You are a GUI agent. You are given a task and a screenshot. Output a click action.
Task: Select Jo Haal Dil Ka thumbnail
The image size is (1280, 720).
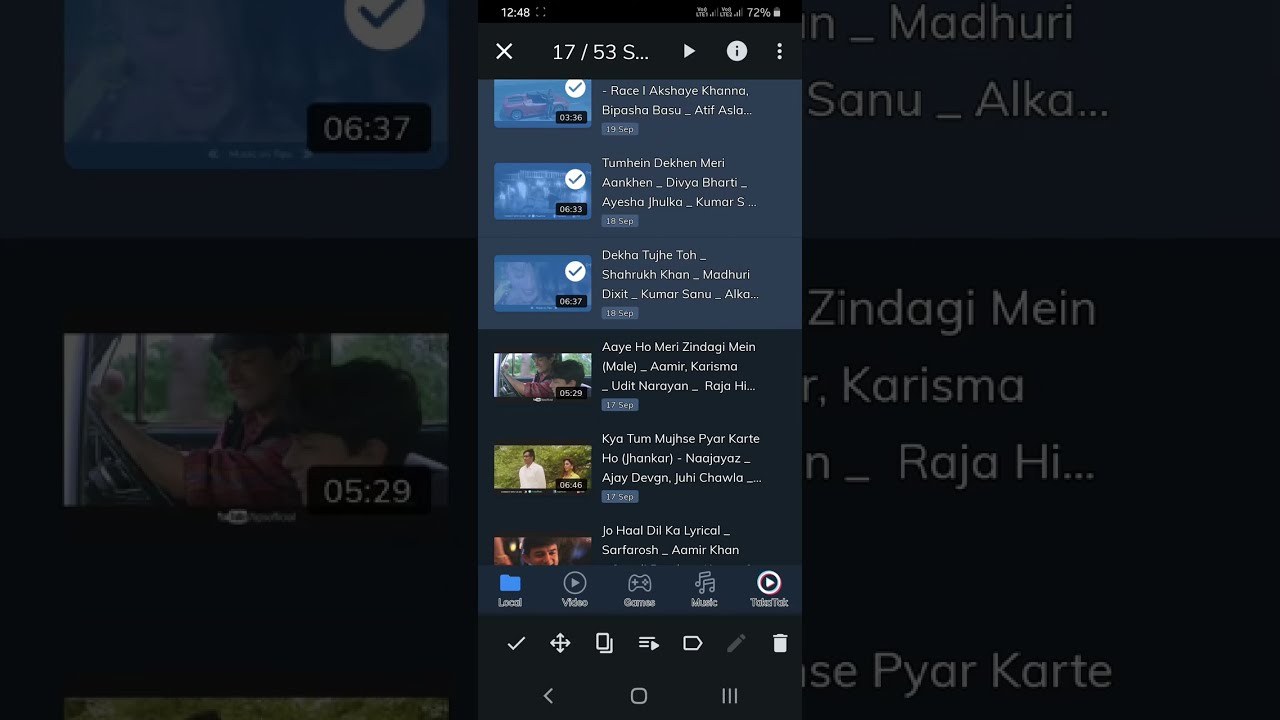coord(542,550)
